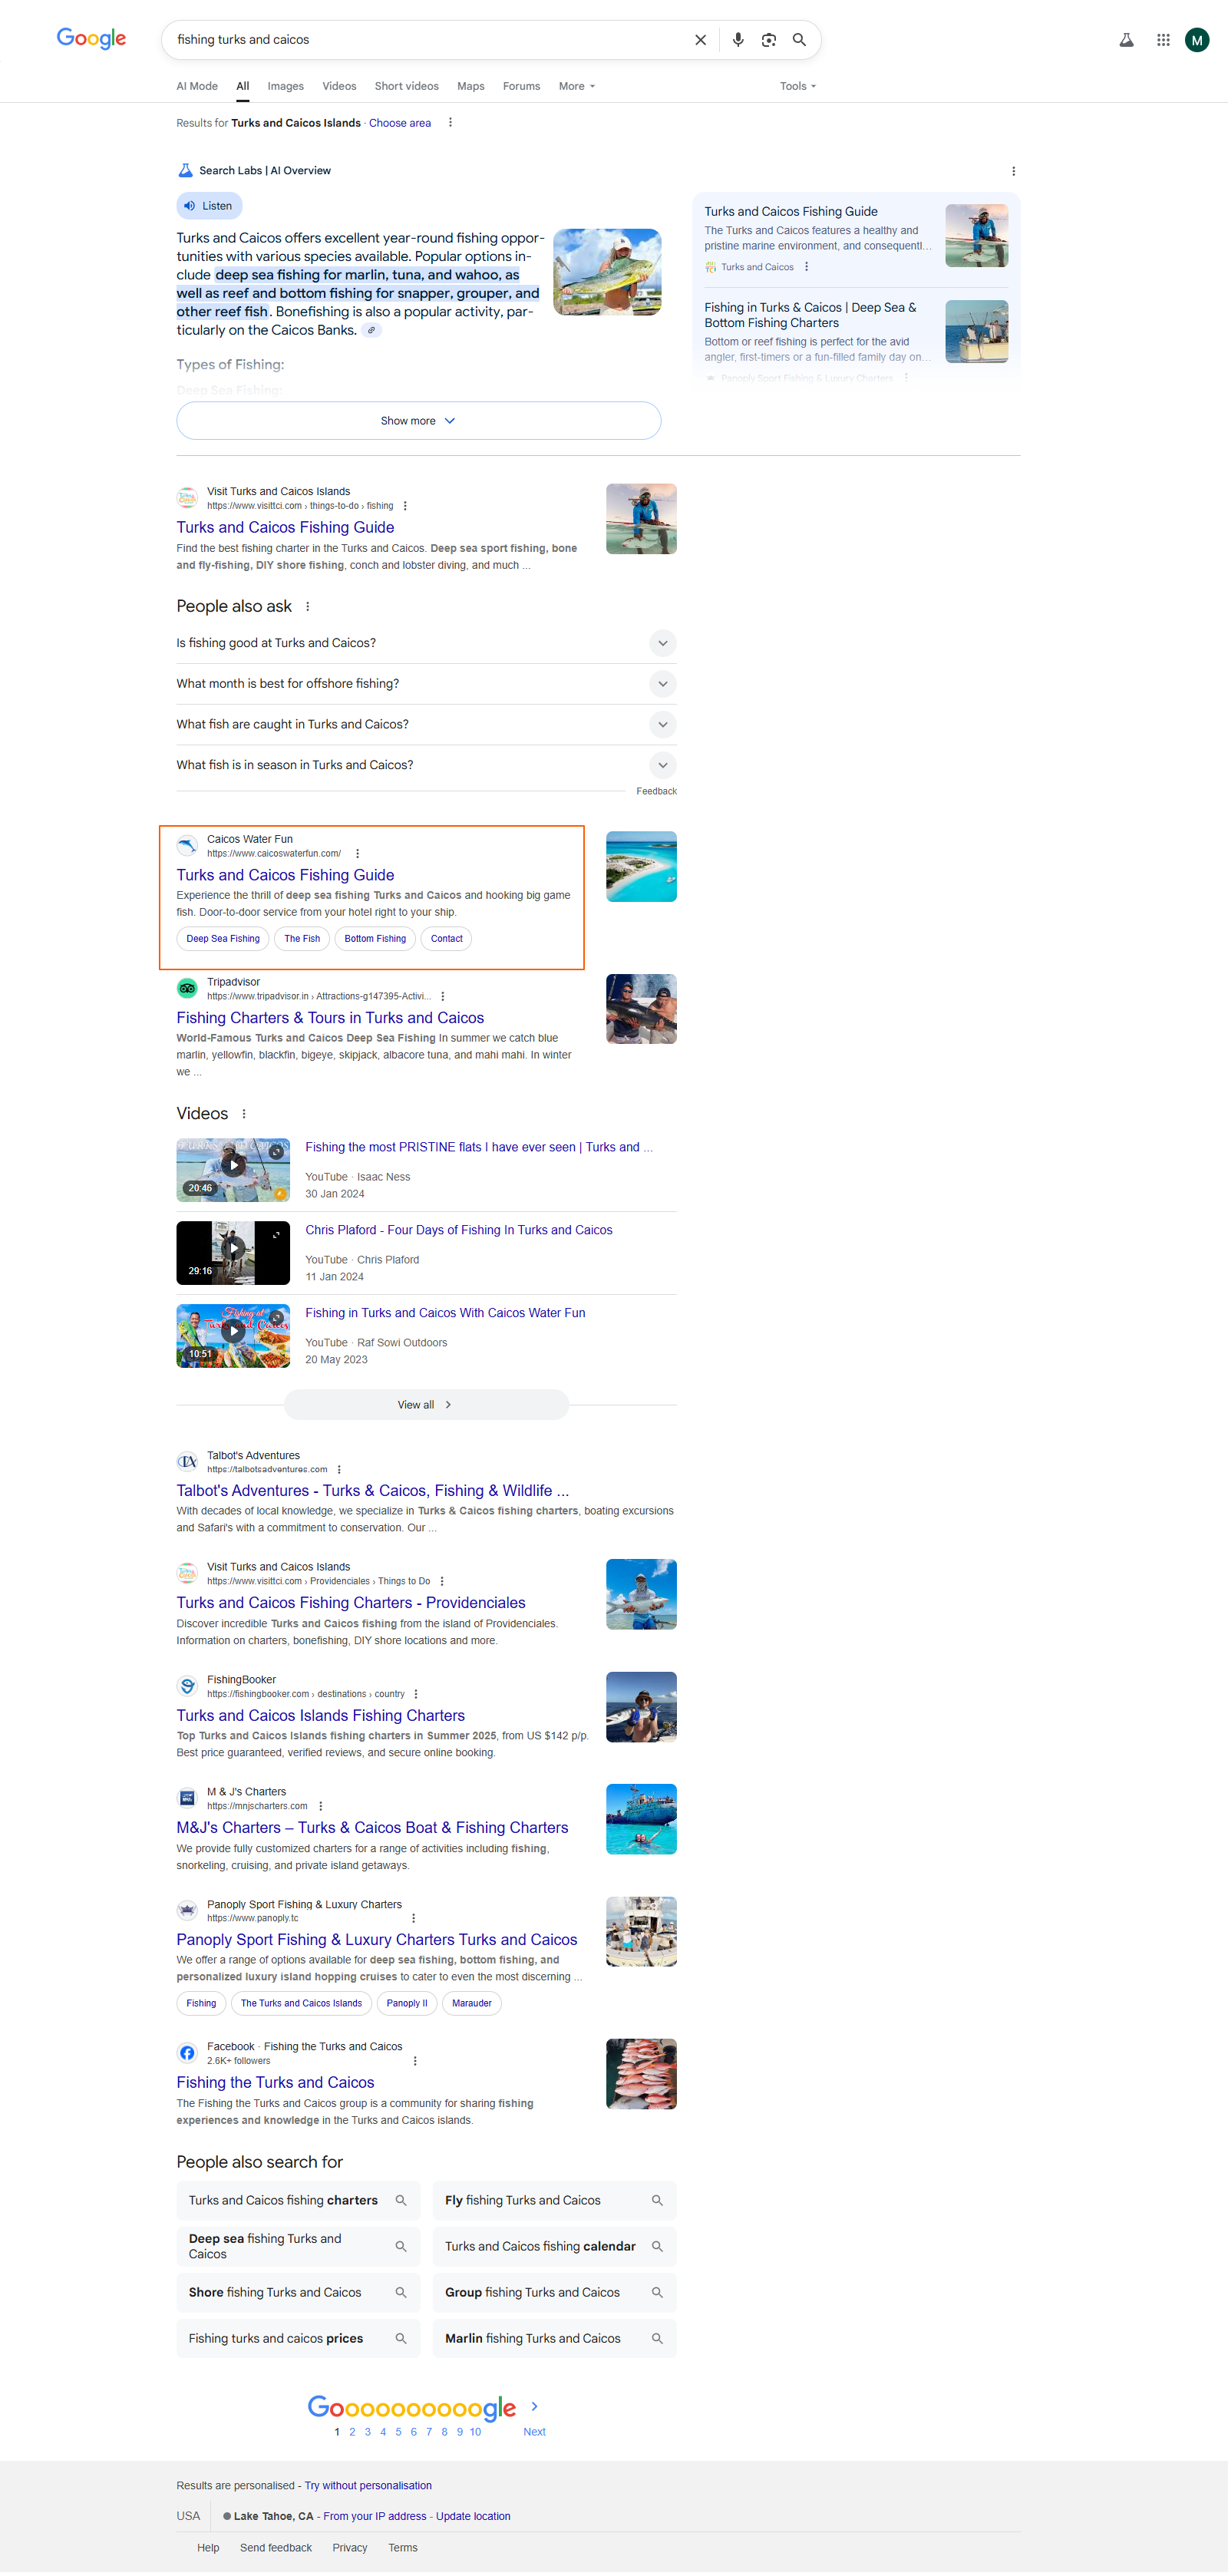Click Update location link
The height and width of the screenshot is (2576, 1228).
click(x=473, y=2516)
